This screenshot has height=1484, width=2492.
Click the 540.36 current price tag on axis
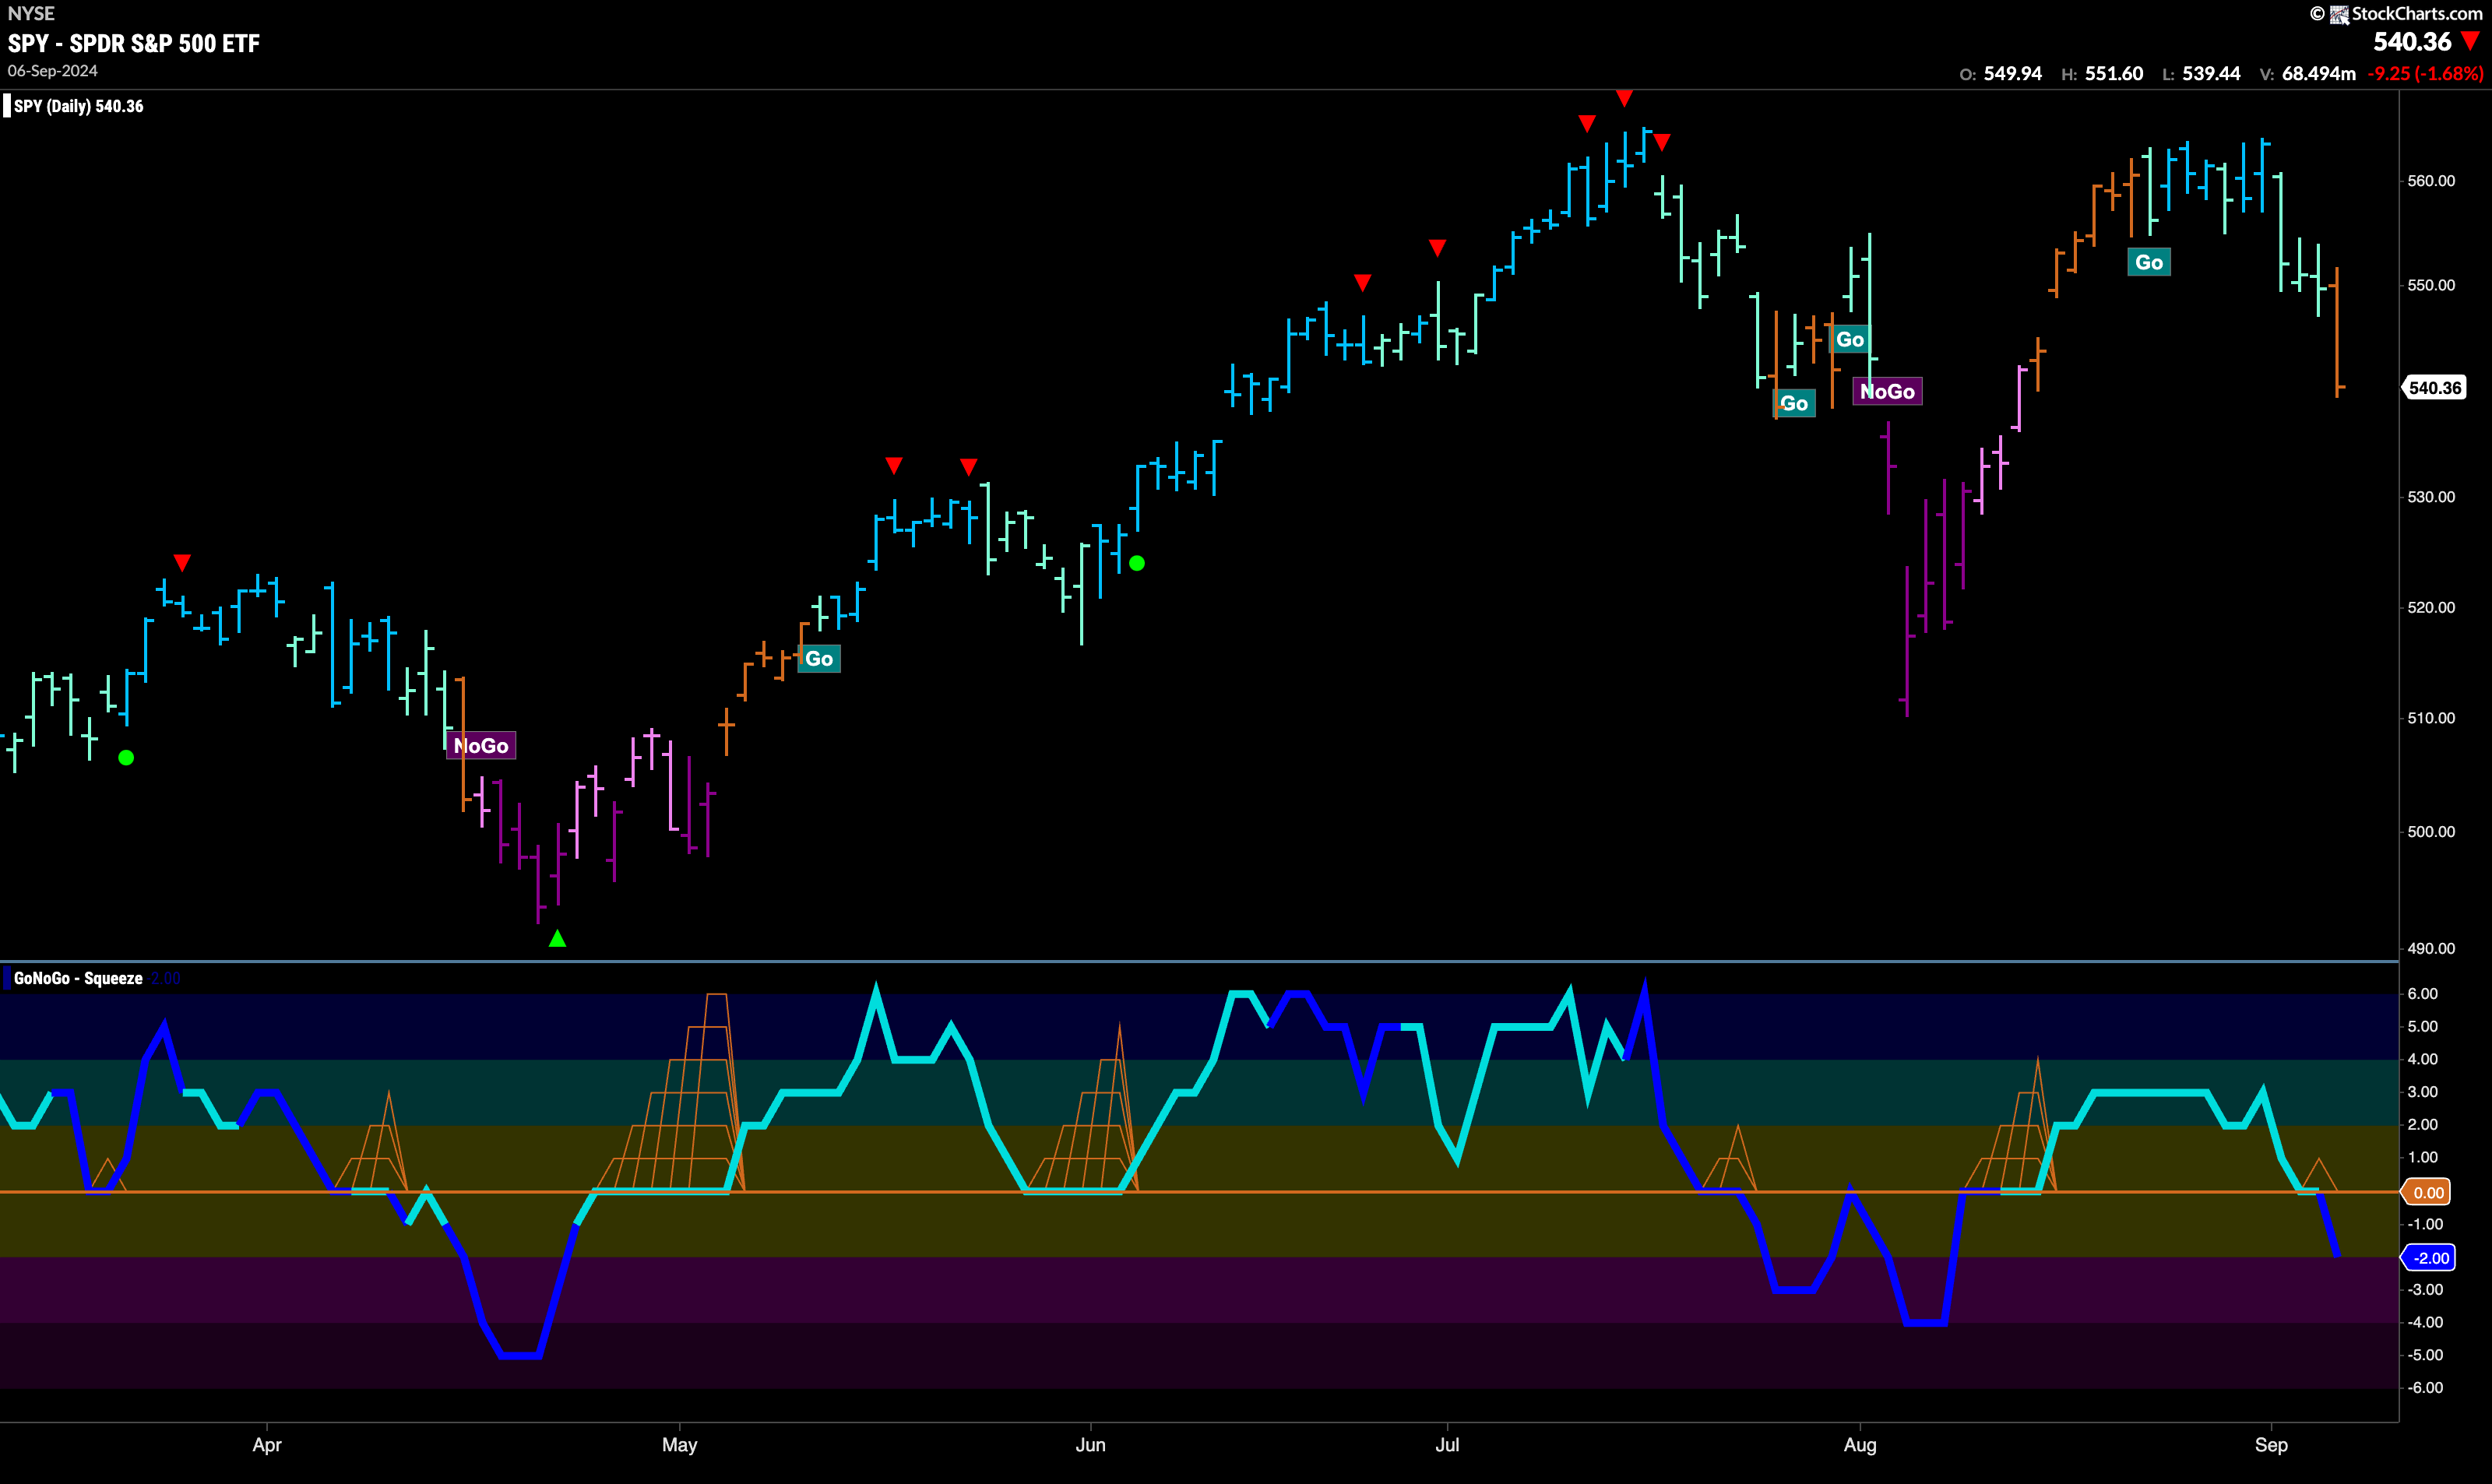(x=2434, y=388)
